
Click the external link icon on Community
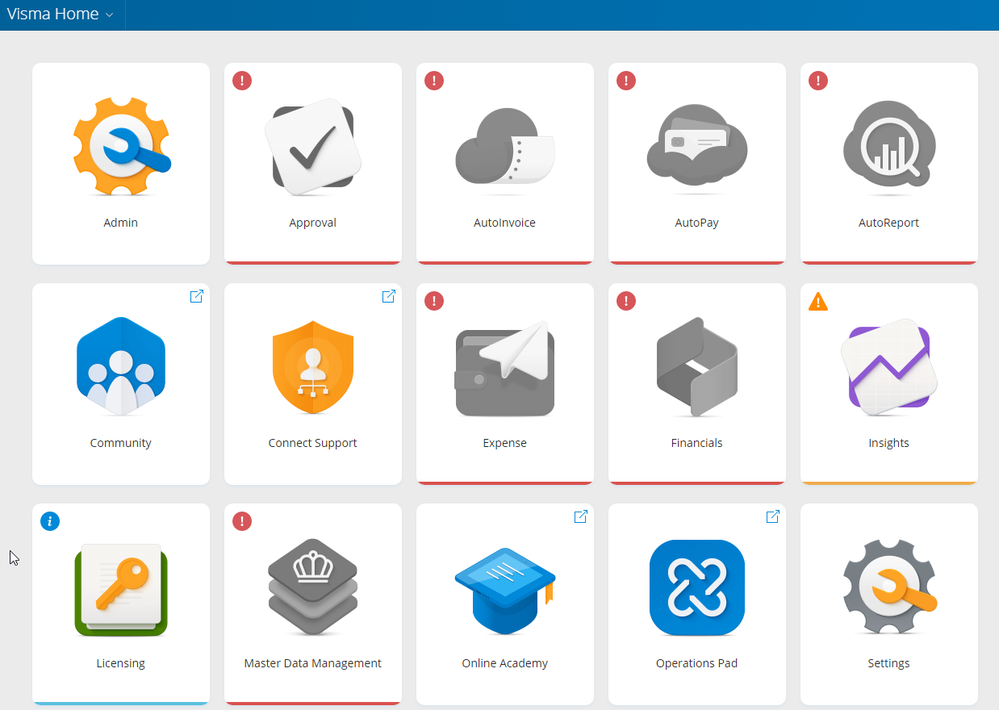click(x=197, y=296)
